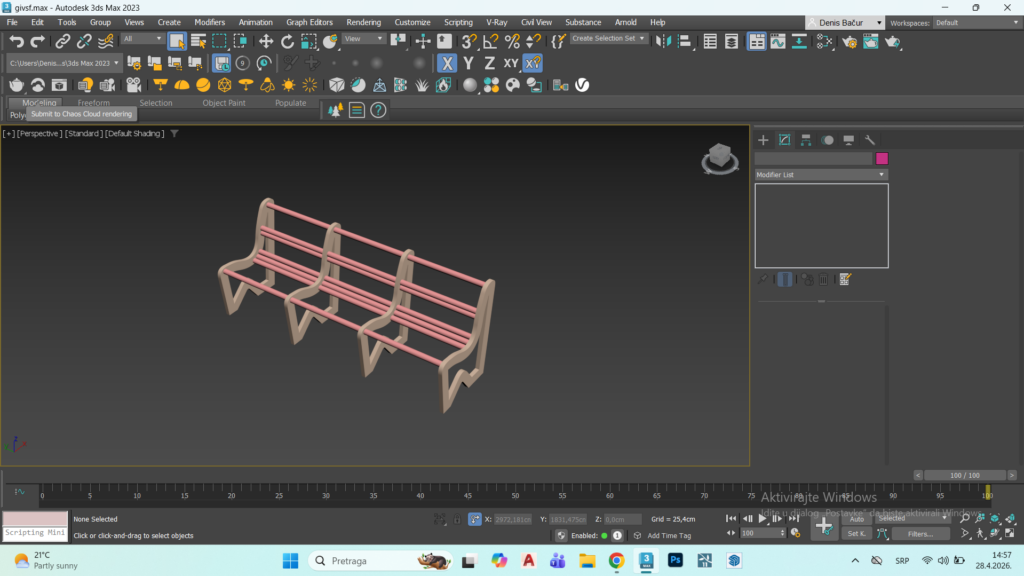Click the Teapot primitive icon
This screenshot has height=576, width=1024.
click(x=16, y=85)
